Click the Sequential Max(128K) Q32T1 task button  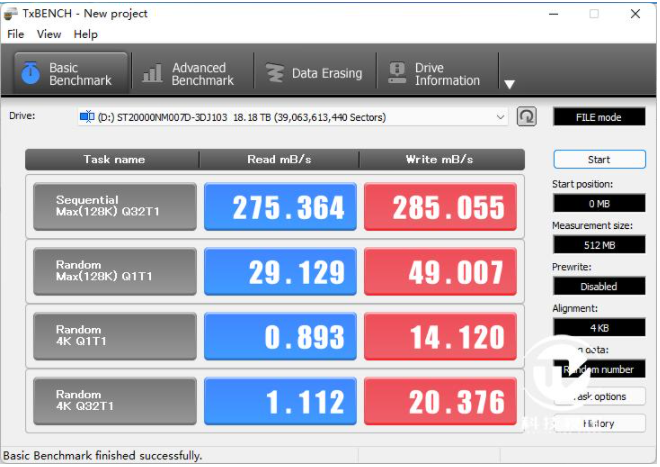(x=114, y=207)
